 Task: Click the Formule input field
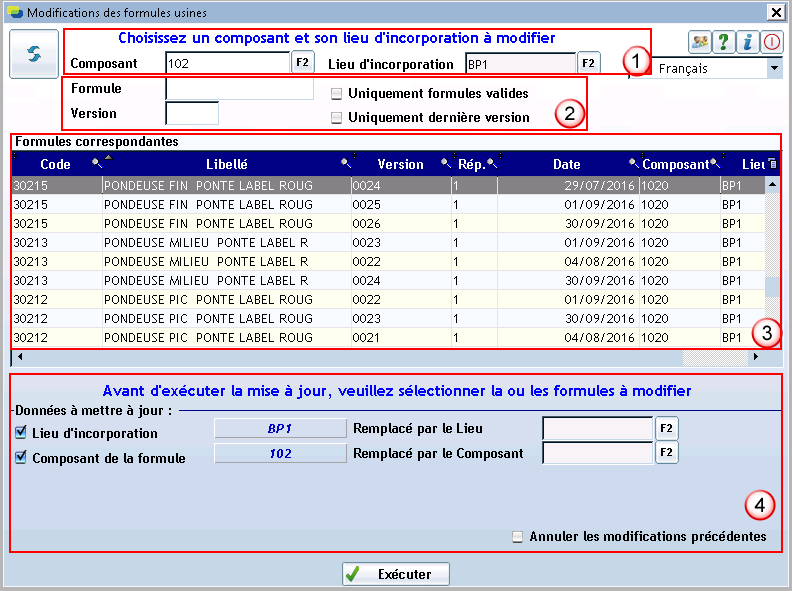pos(239,89)
